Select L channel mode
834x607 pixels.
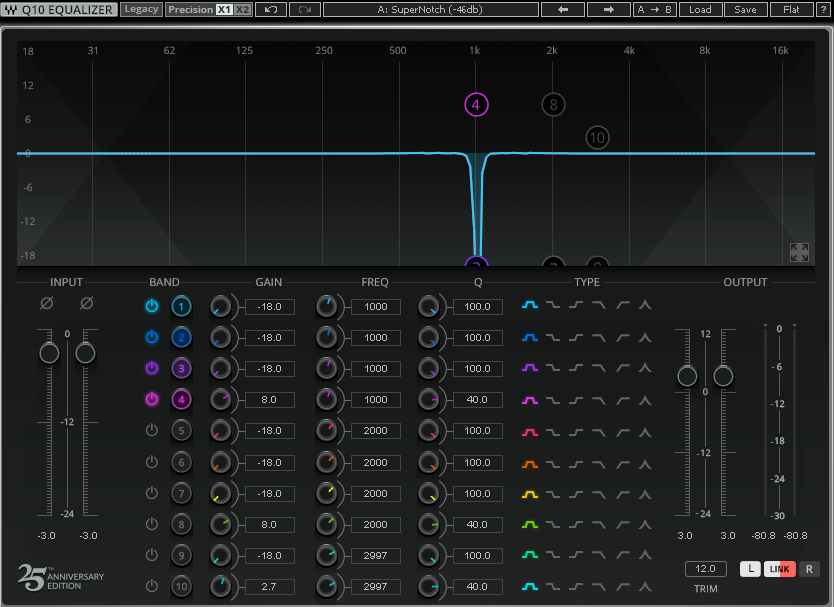coord(750,569)
